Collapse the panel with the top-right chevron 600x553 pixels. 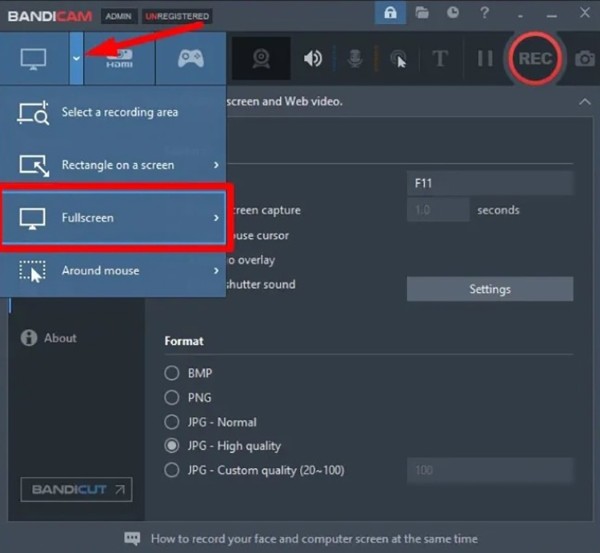click(584, 102)
